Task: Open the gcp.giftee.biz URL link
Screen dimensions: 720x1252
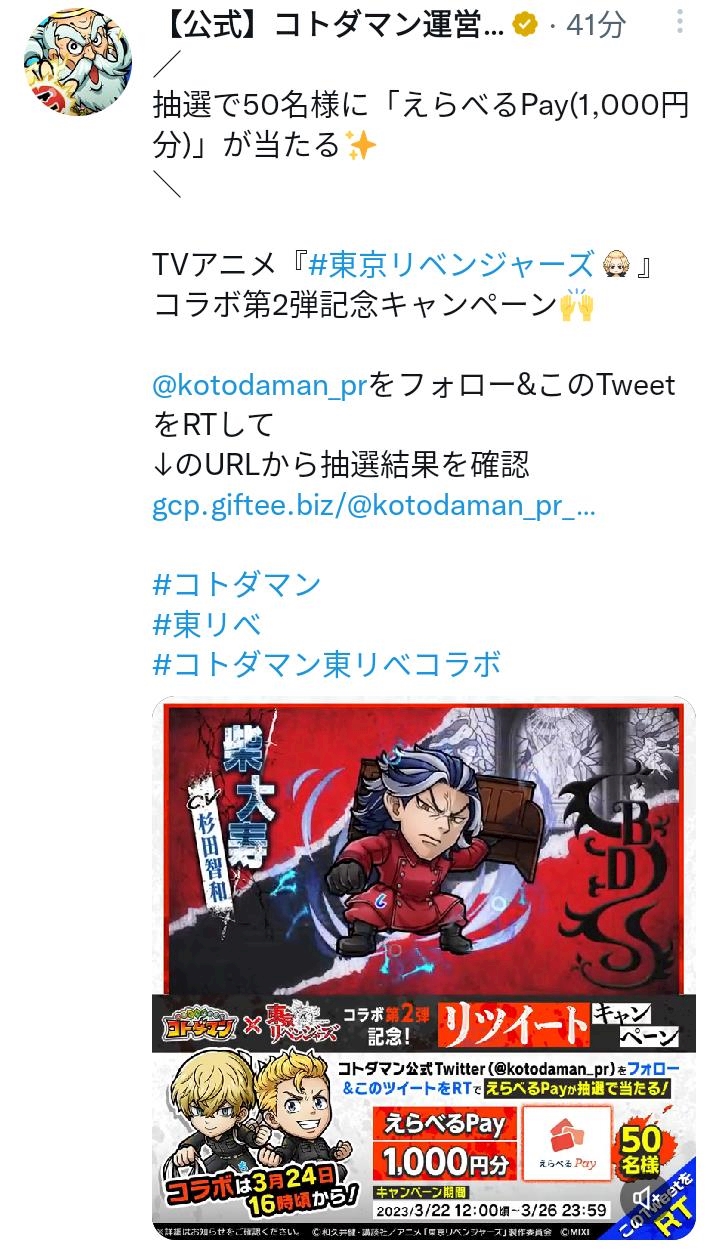Action: [x=374, y=505]
